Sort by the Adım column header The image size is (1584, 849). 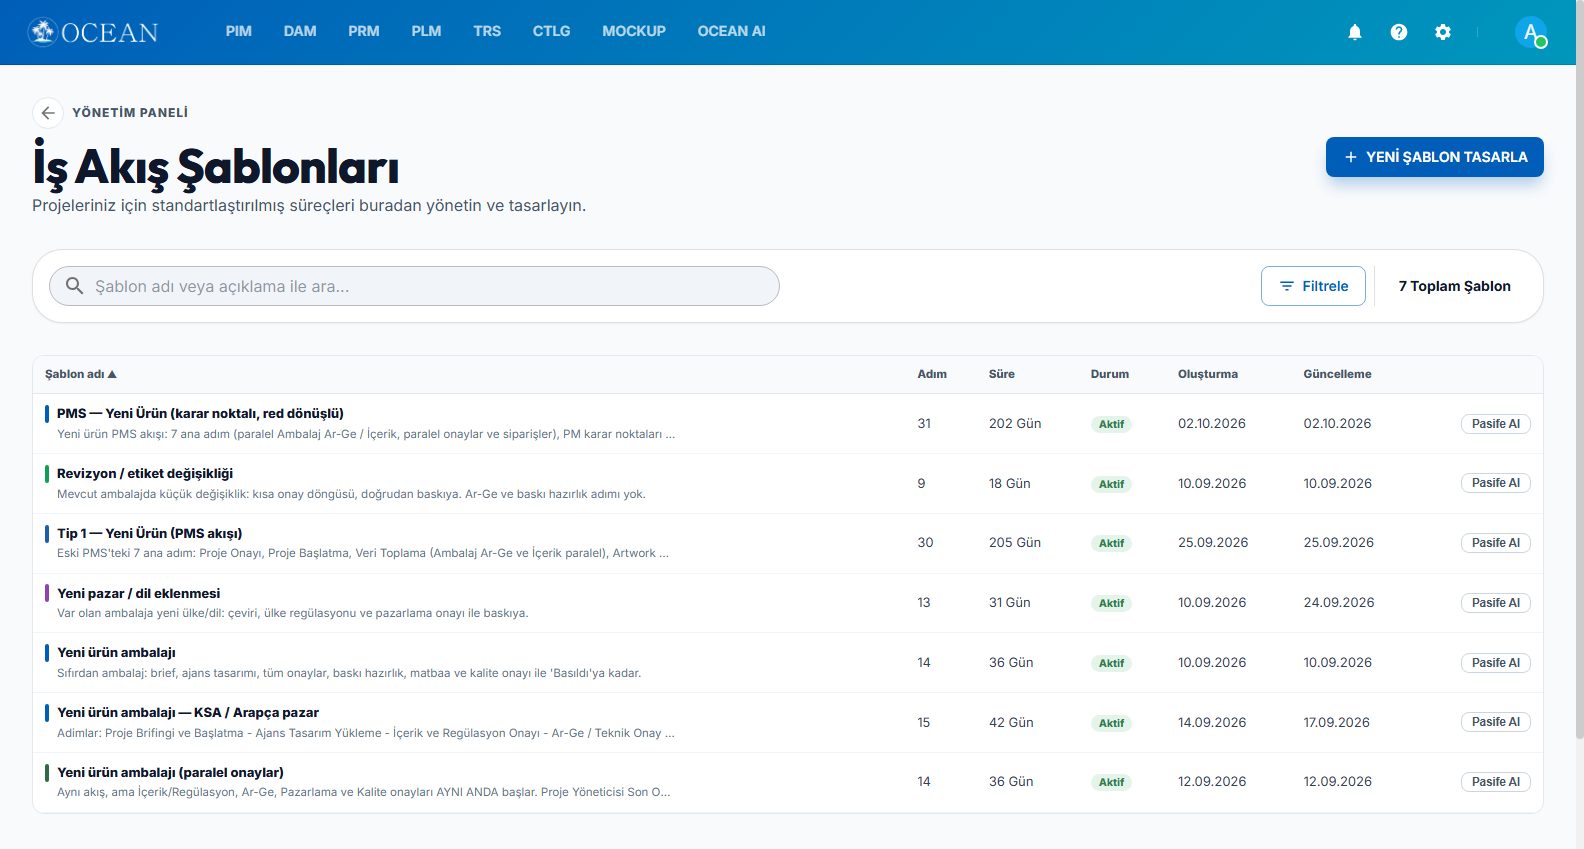click(x=932, y=374)
